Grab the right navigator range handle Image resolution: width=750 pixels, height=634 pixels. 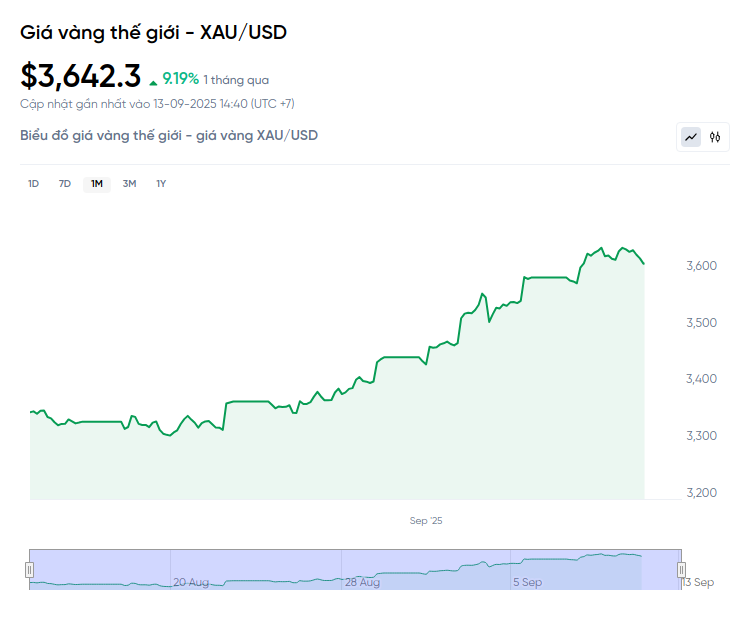[682, 569]
